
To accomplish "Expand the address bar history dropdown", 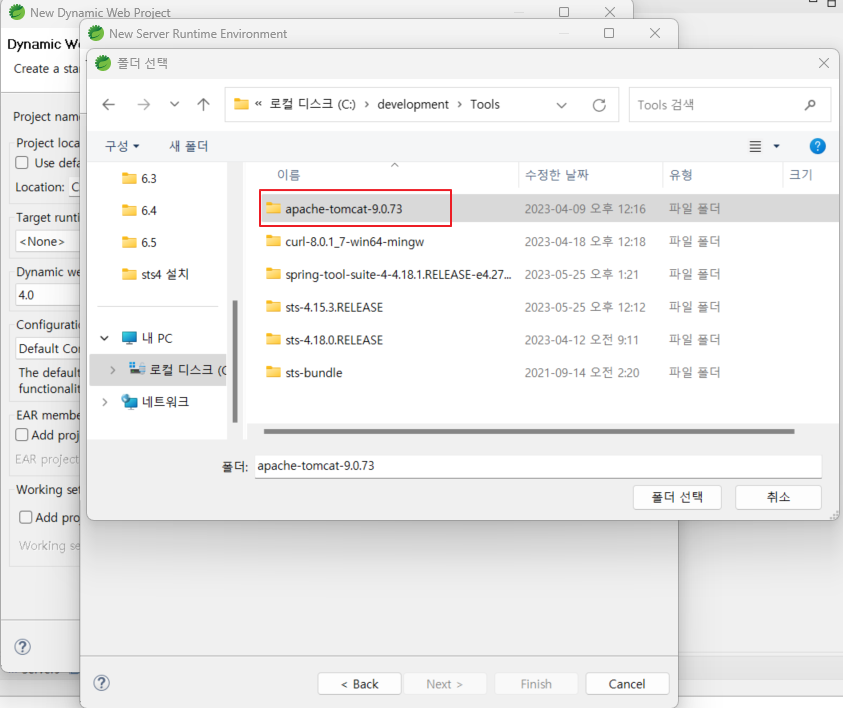I will (x=561, y=105).
